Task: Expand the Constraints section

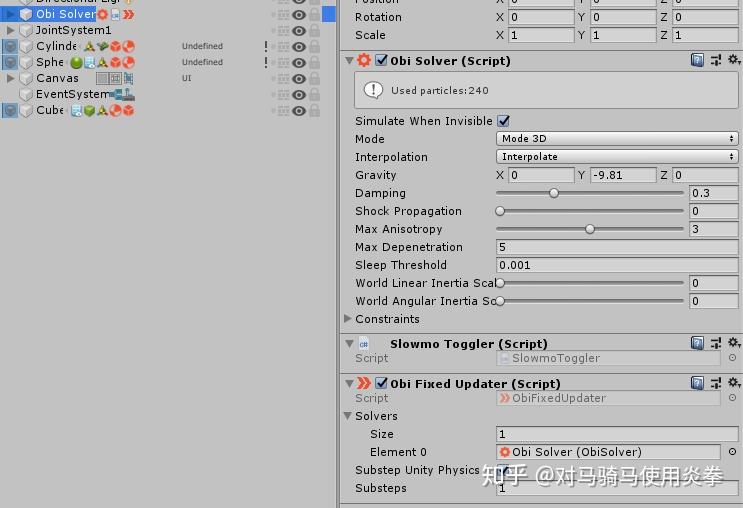Action: [x=348, y=318]
